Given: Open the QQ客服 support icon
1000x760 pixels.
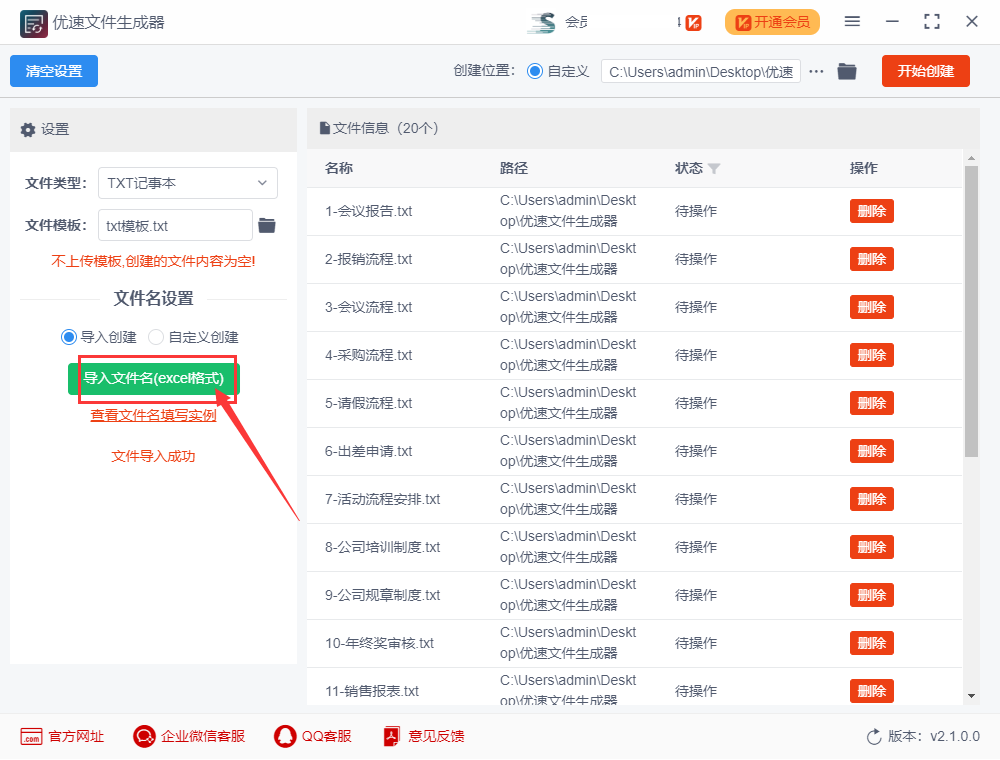Looking at the screenshot, I should [x=285, y=736].
